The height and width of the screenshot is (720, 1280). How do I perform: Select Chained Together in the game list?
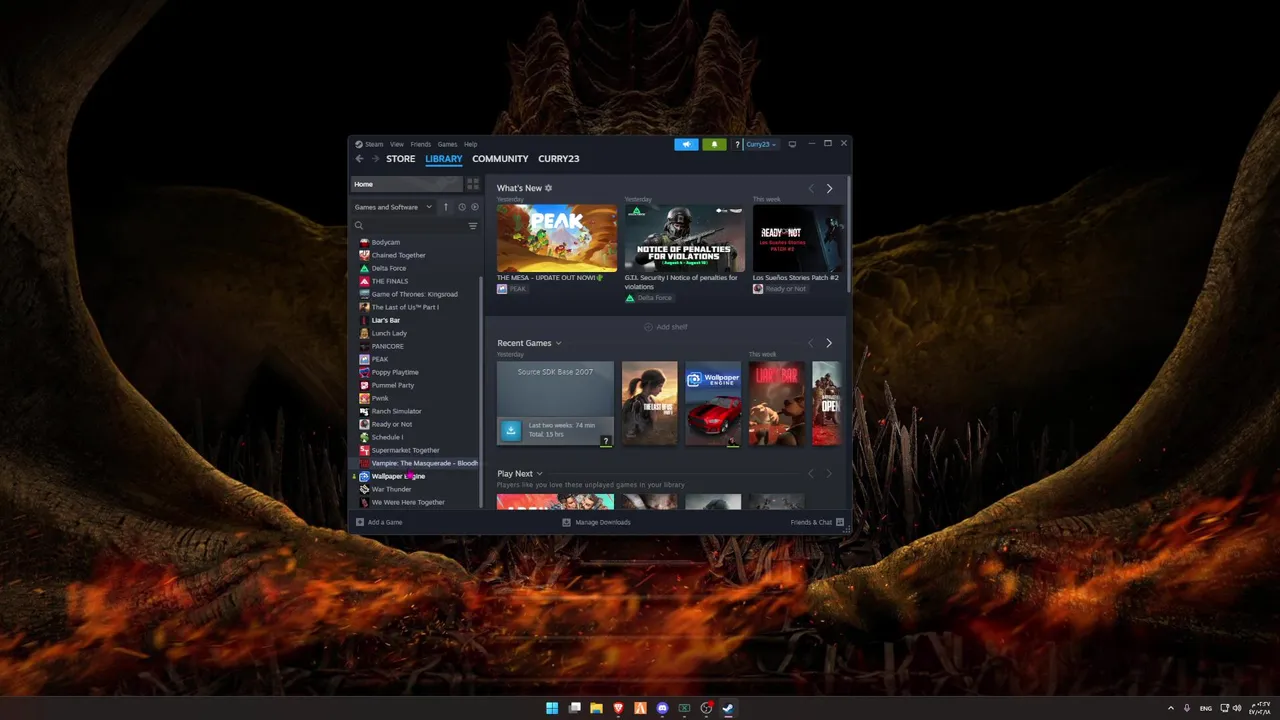point(399,255)
